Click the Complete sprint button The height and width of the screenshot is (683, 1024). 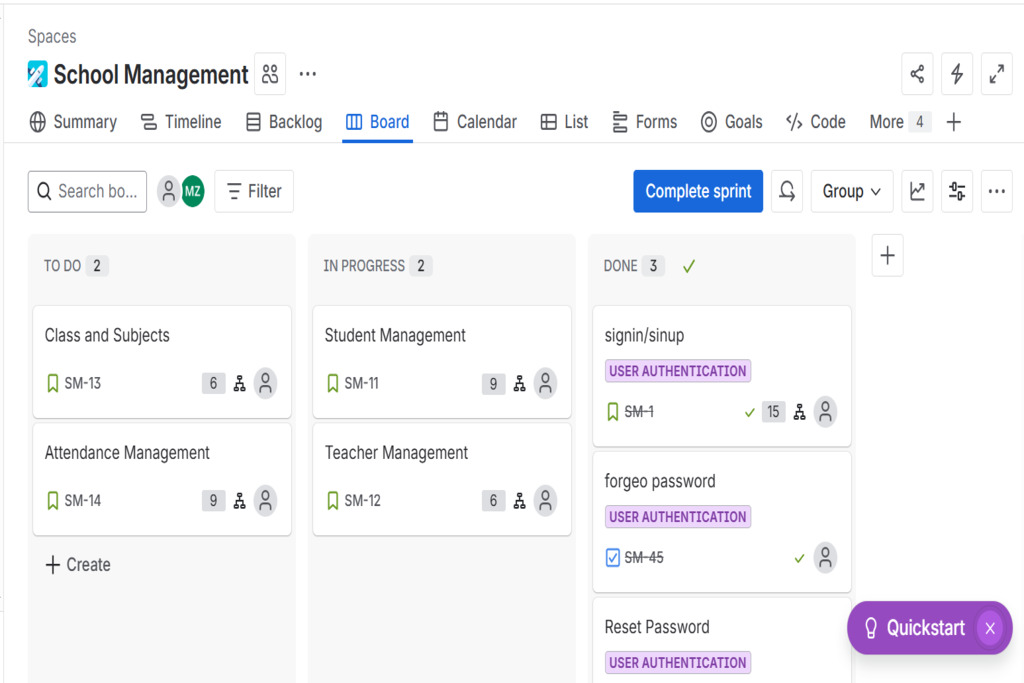tap(698, 191)
